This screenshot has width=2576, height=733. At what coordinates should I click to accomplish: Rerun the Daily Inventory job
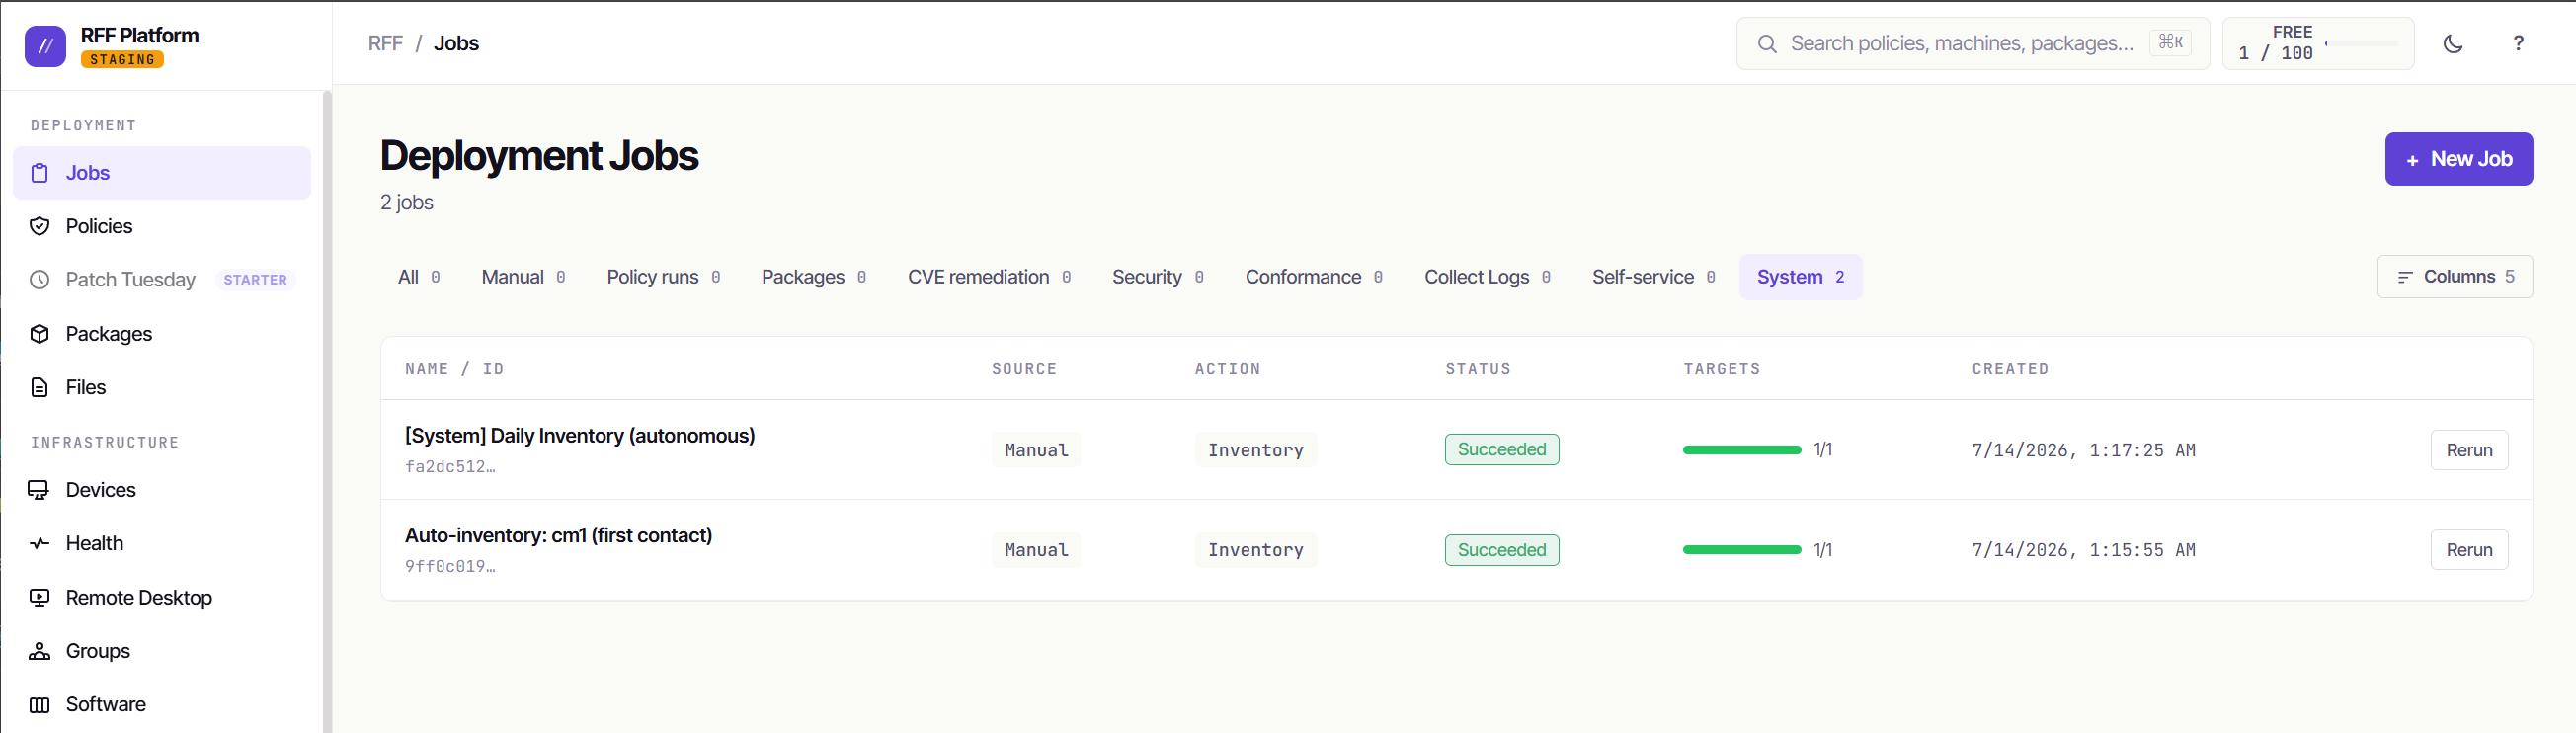(x=2468, y=450)
